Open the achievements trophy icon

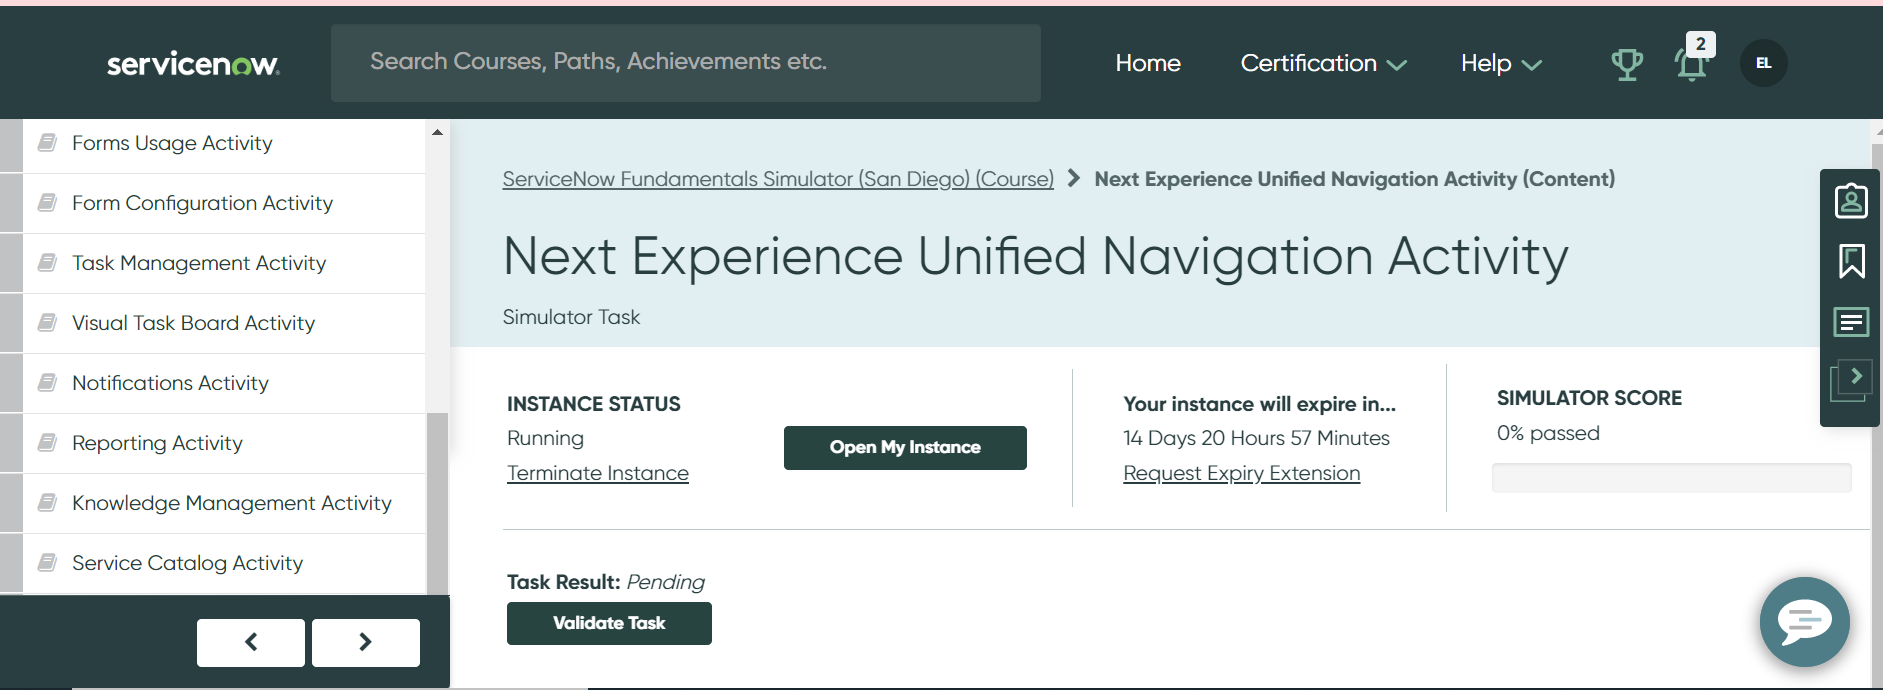[1627, 64]
